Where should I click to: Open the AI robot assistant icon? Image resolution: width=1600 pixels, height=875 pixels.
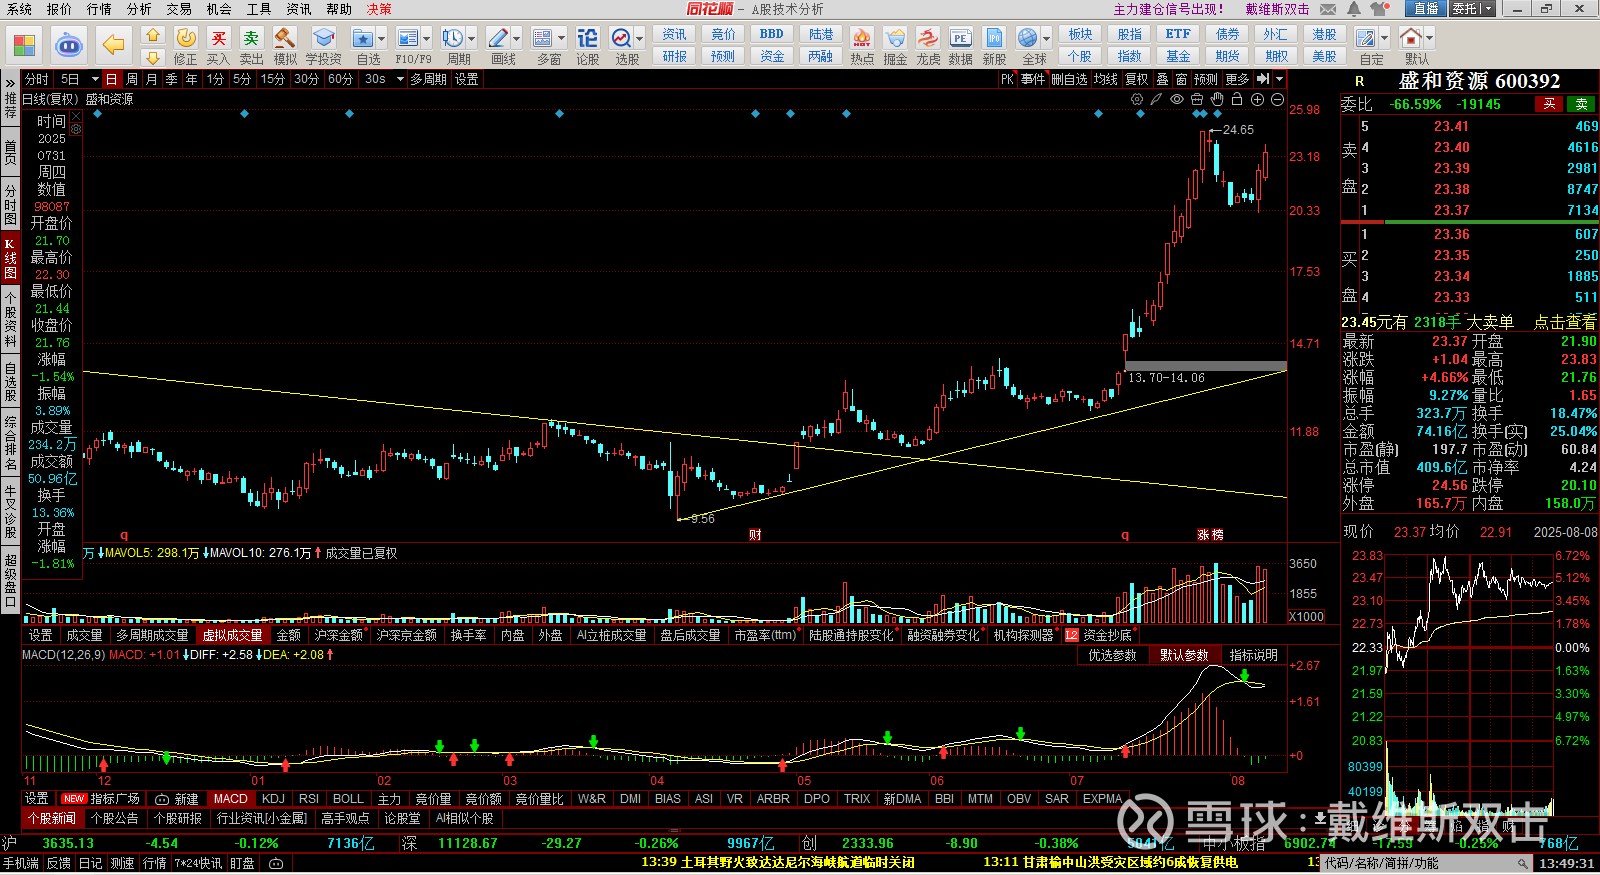pyautogui.click(x=68, y=45)
